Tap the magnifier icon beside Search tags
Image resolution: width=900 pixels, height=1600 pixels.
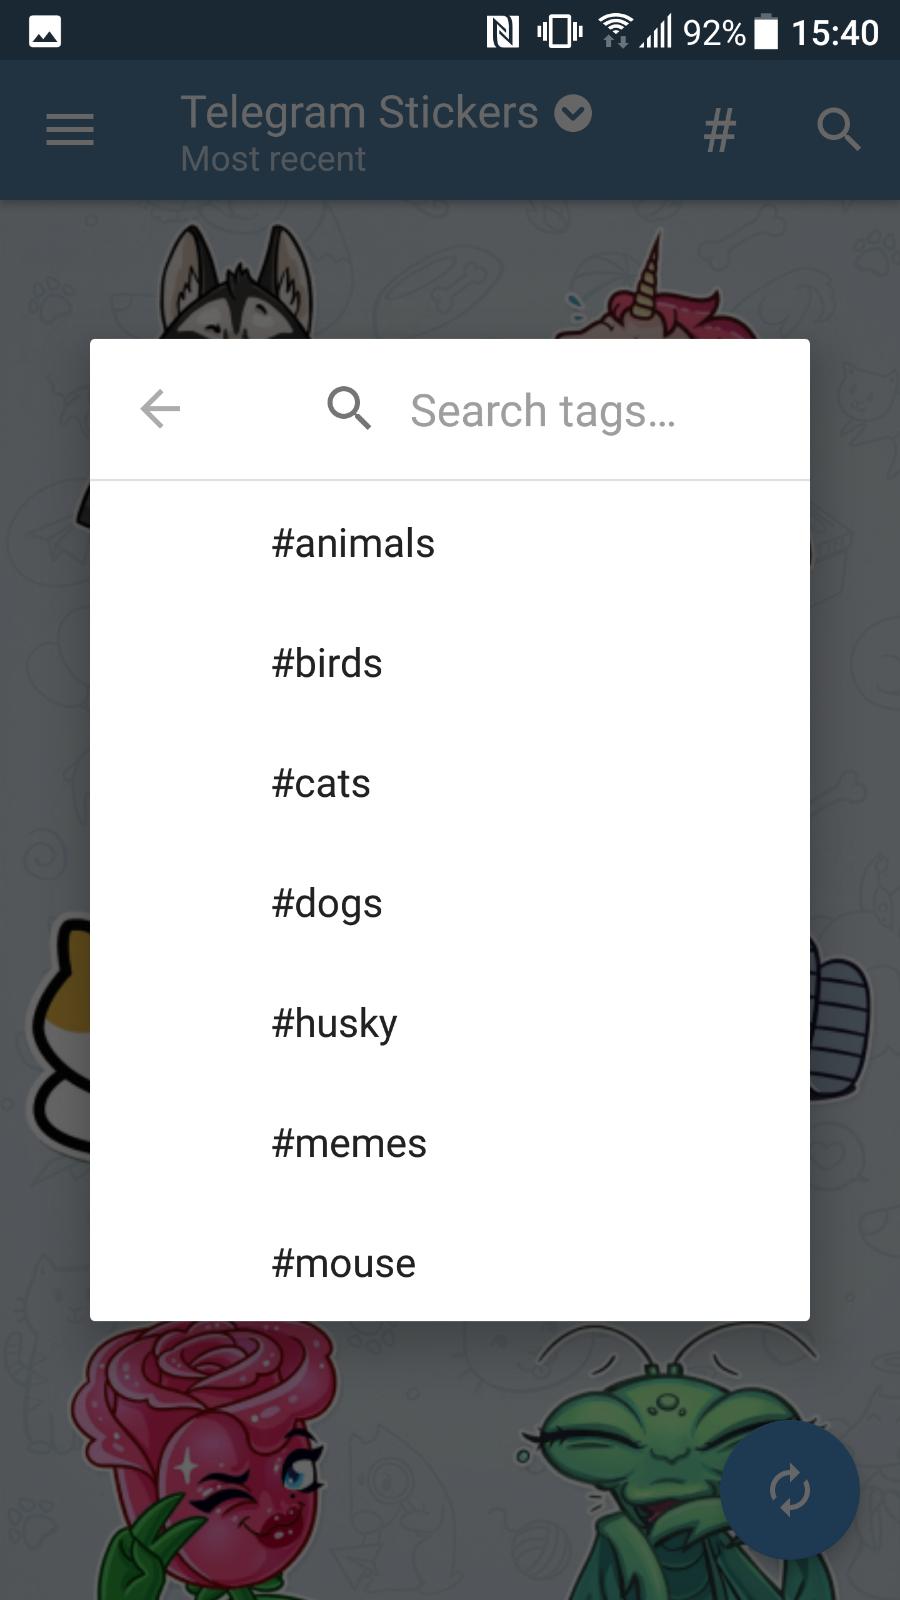349,409
